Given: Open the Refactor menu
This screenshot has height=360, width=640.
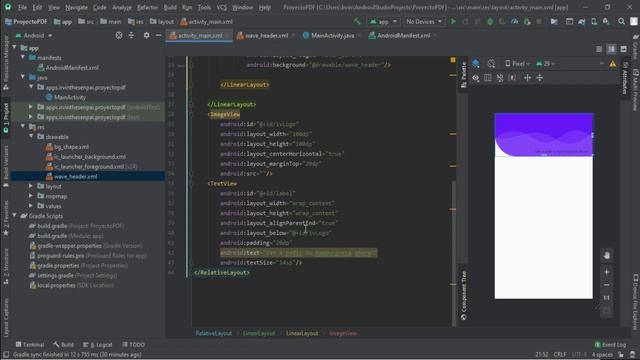Looking at the screenshot, I should (x=147, y=7).
